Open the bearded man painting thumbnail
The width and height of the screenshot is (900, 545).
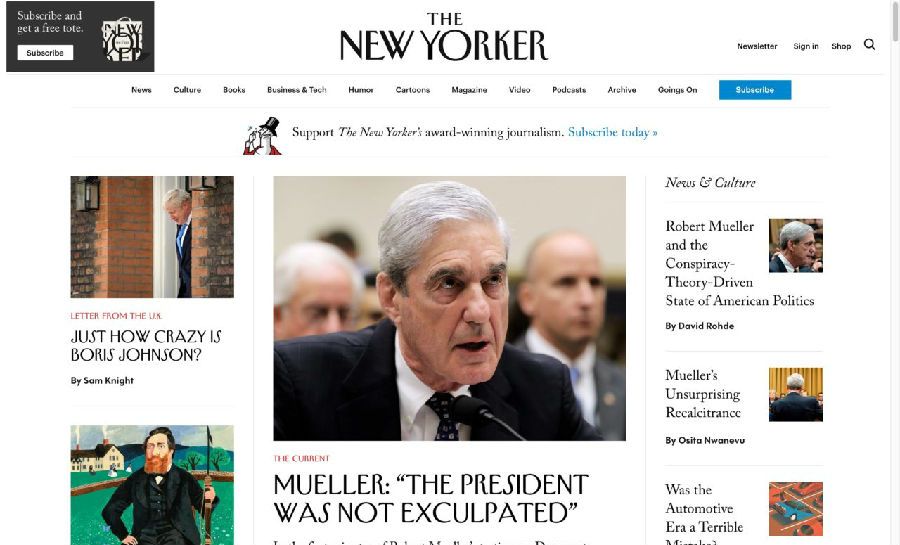click(x=152, y=485)
